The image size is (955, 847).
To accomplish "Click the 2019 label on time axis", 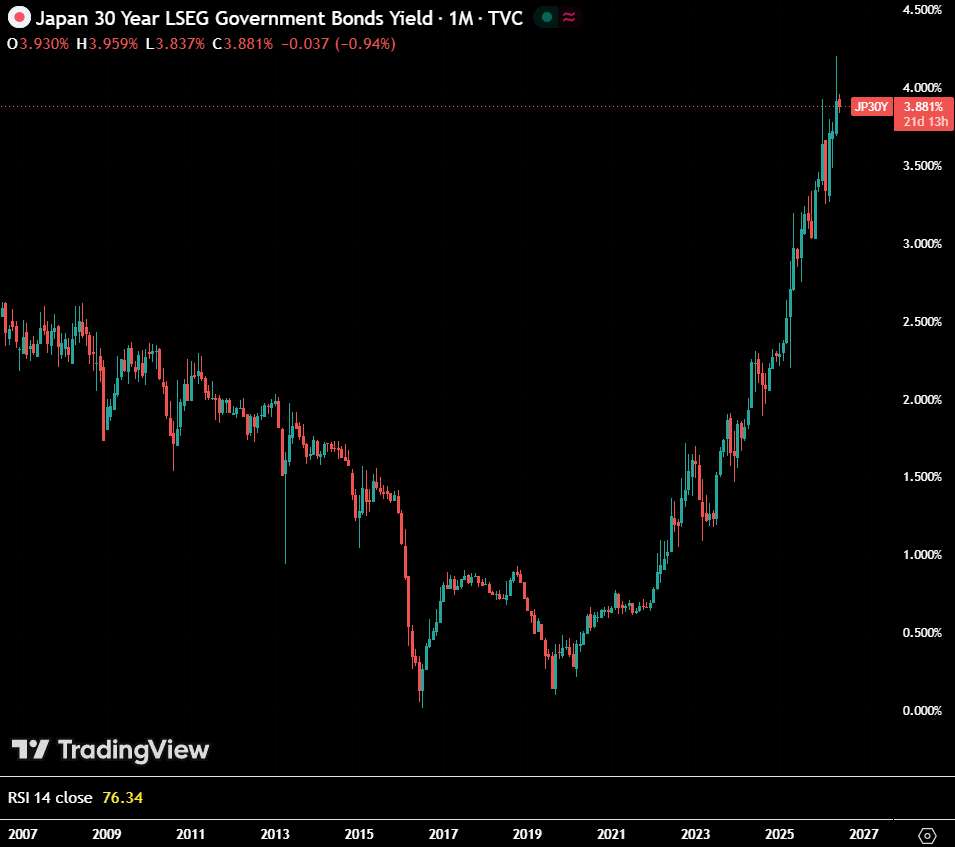I will [527, 834].
